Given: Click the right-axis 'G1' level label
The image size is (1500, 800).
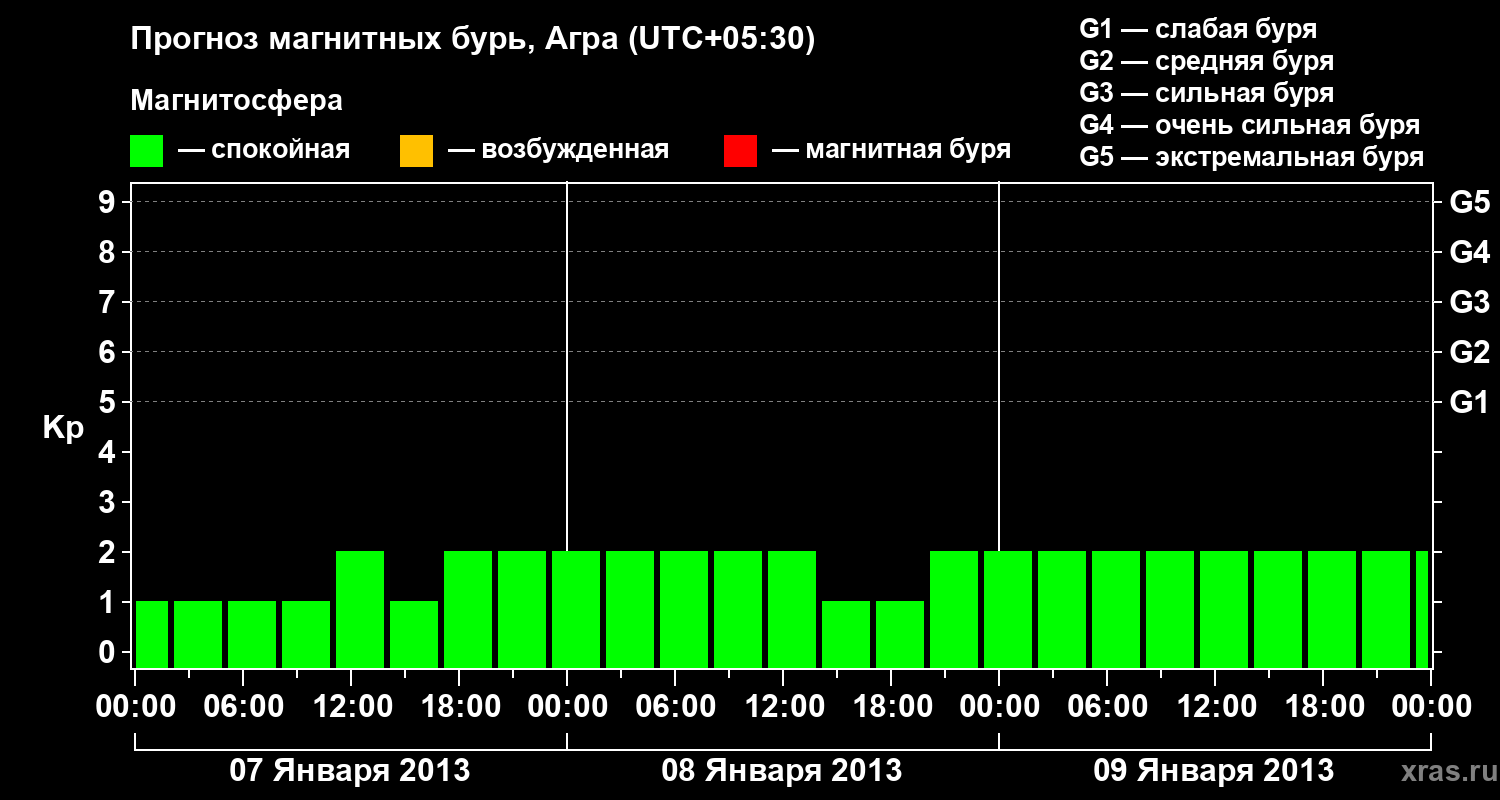Looking at the screenshot, I should 1469,402.
